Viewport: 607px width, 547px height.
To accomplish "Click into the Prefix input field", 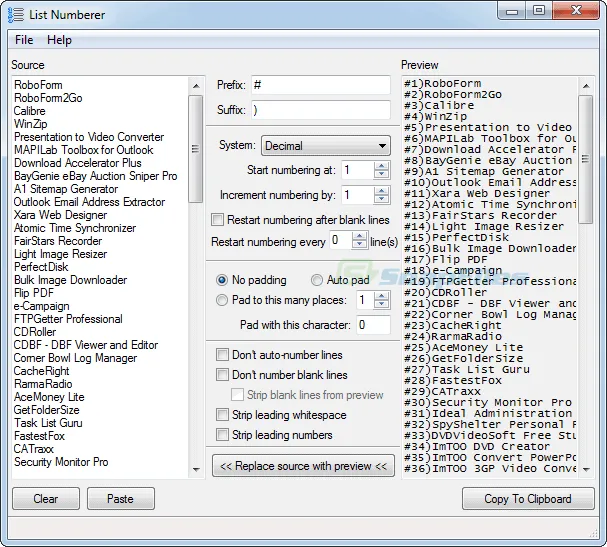I will pos(321,85).
